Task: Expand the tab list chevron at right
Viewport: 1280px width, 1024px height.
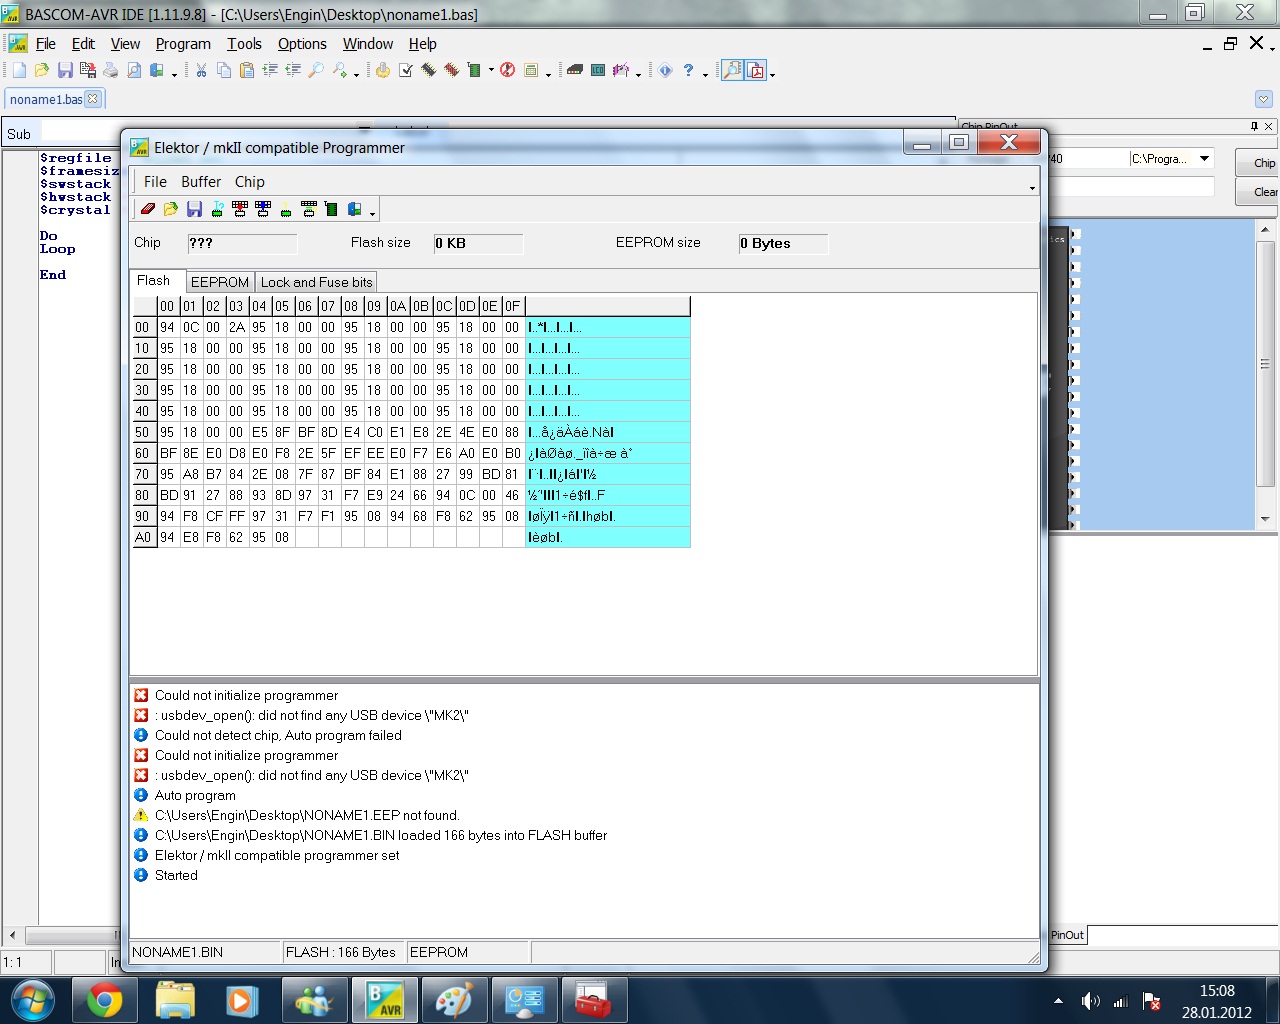Action: tap(1264, 99)
